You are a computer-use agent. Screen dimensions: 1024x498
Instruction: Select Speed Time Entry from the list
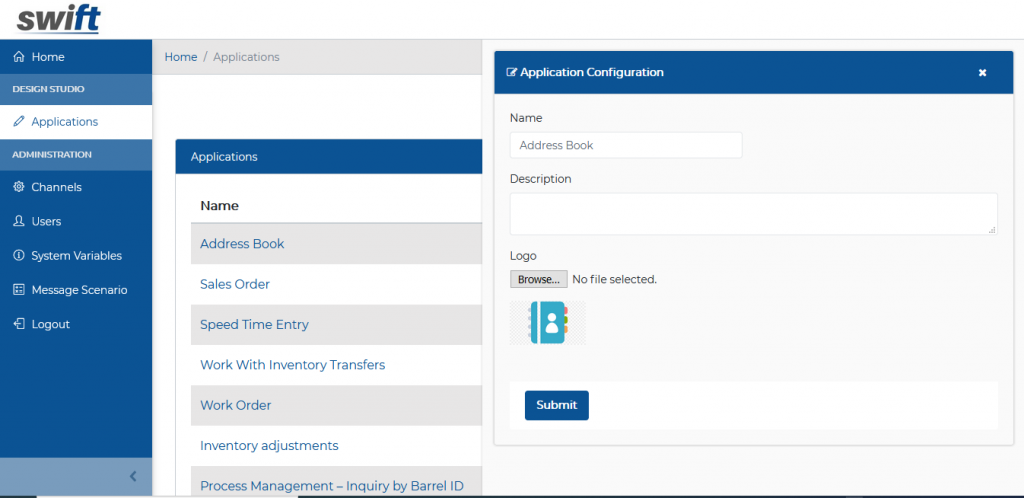point(254,325)
